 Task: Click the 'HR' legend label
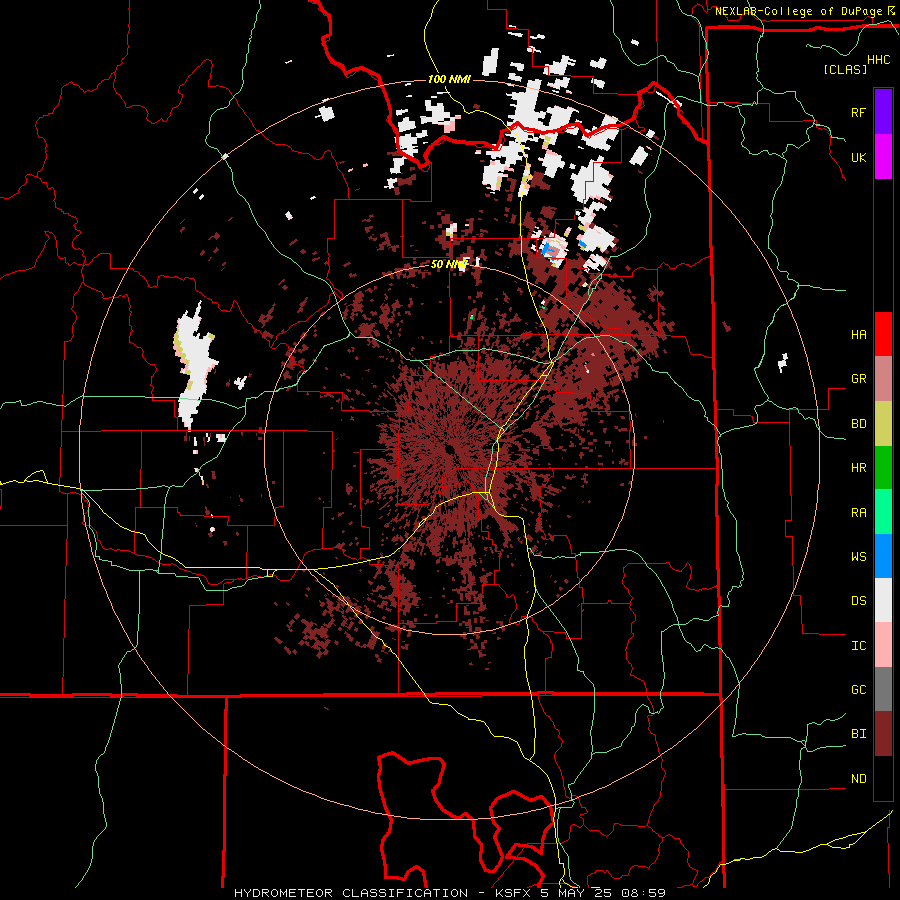click(x=858, y=468)
